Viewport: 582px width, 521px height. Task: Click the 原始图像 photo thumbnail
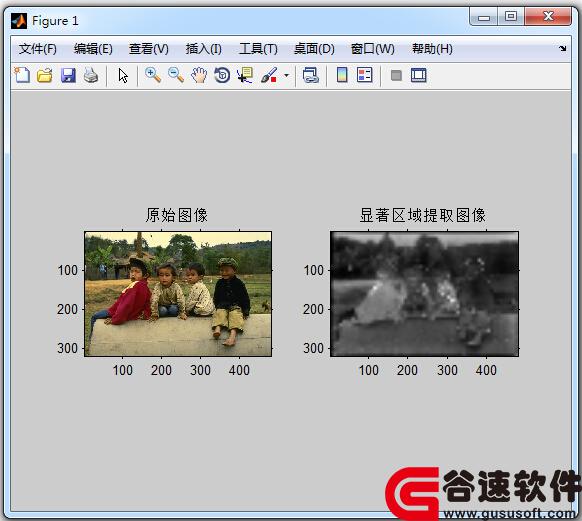coord(178,294)
